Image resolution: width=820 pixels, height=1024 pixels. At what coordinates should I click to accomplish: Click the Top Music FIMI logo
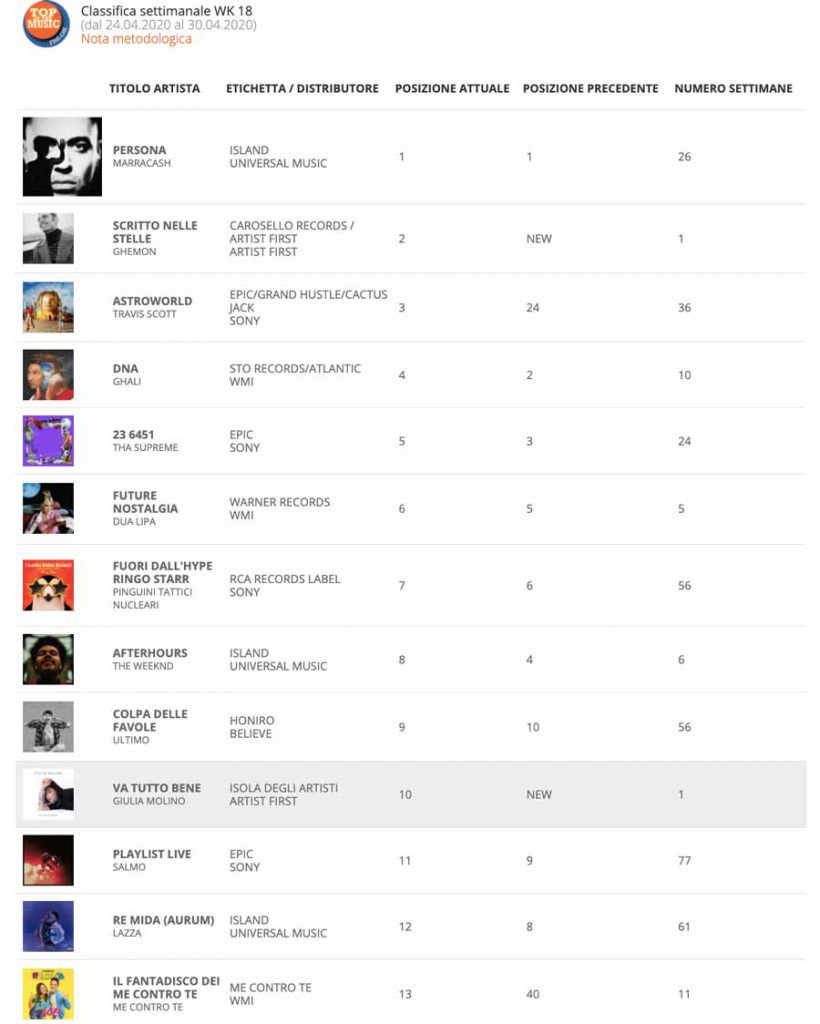(x=46, y=23)
